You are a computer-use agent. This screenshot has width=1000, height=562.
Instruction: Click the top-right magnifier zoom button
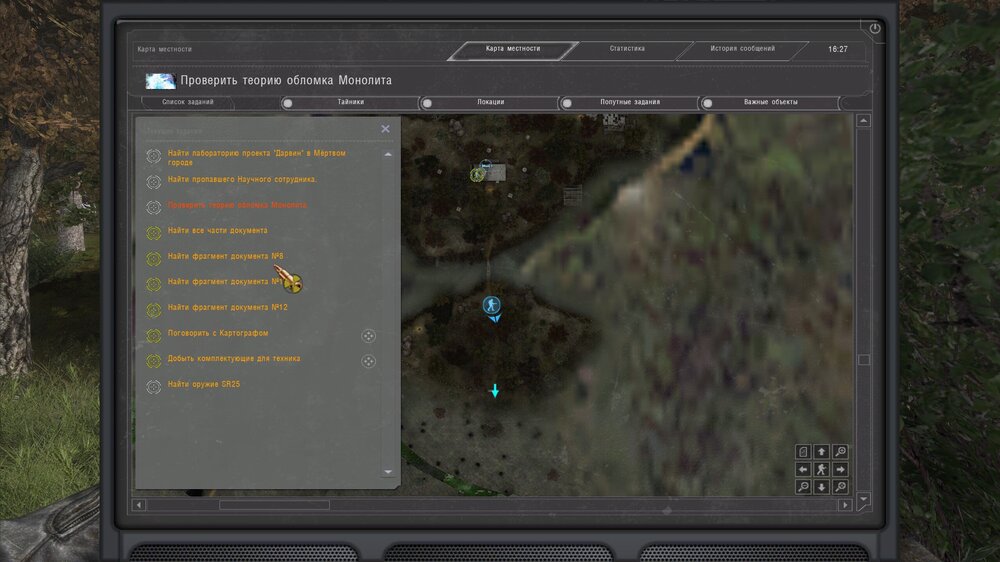click(841, 452)
